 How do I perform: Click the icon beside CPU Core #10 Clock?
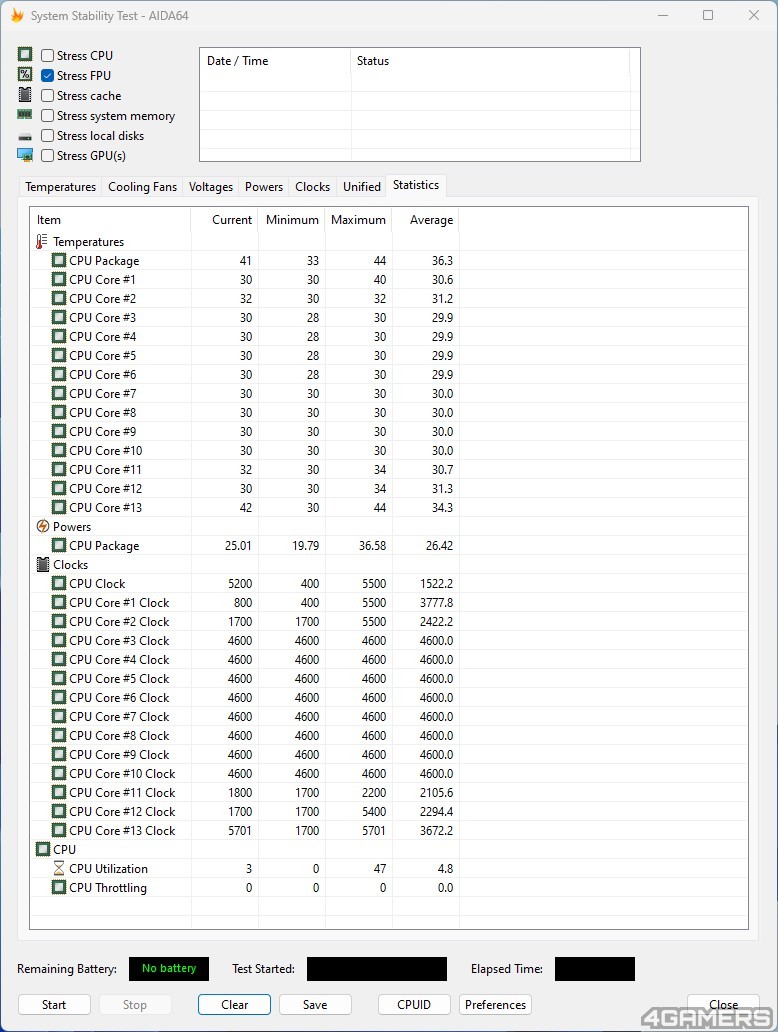tap(59, 774)
